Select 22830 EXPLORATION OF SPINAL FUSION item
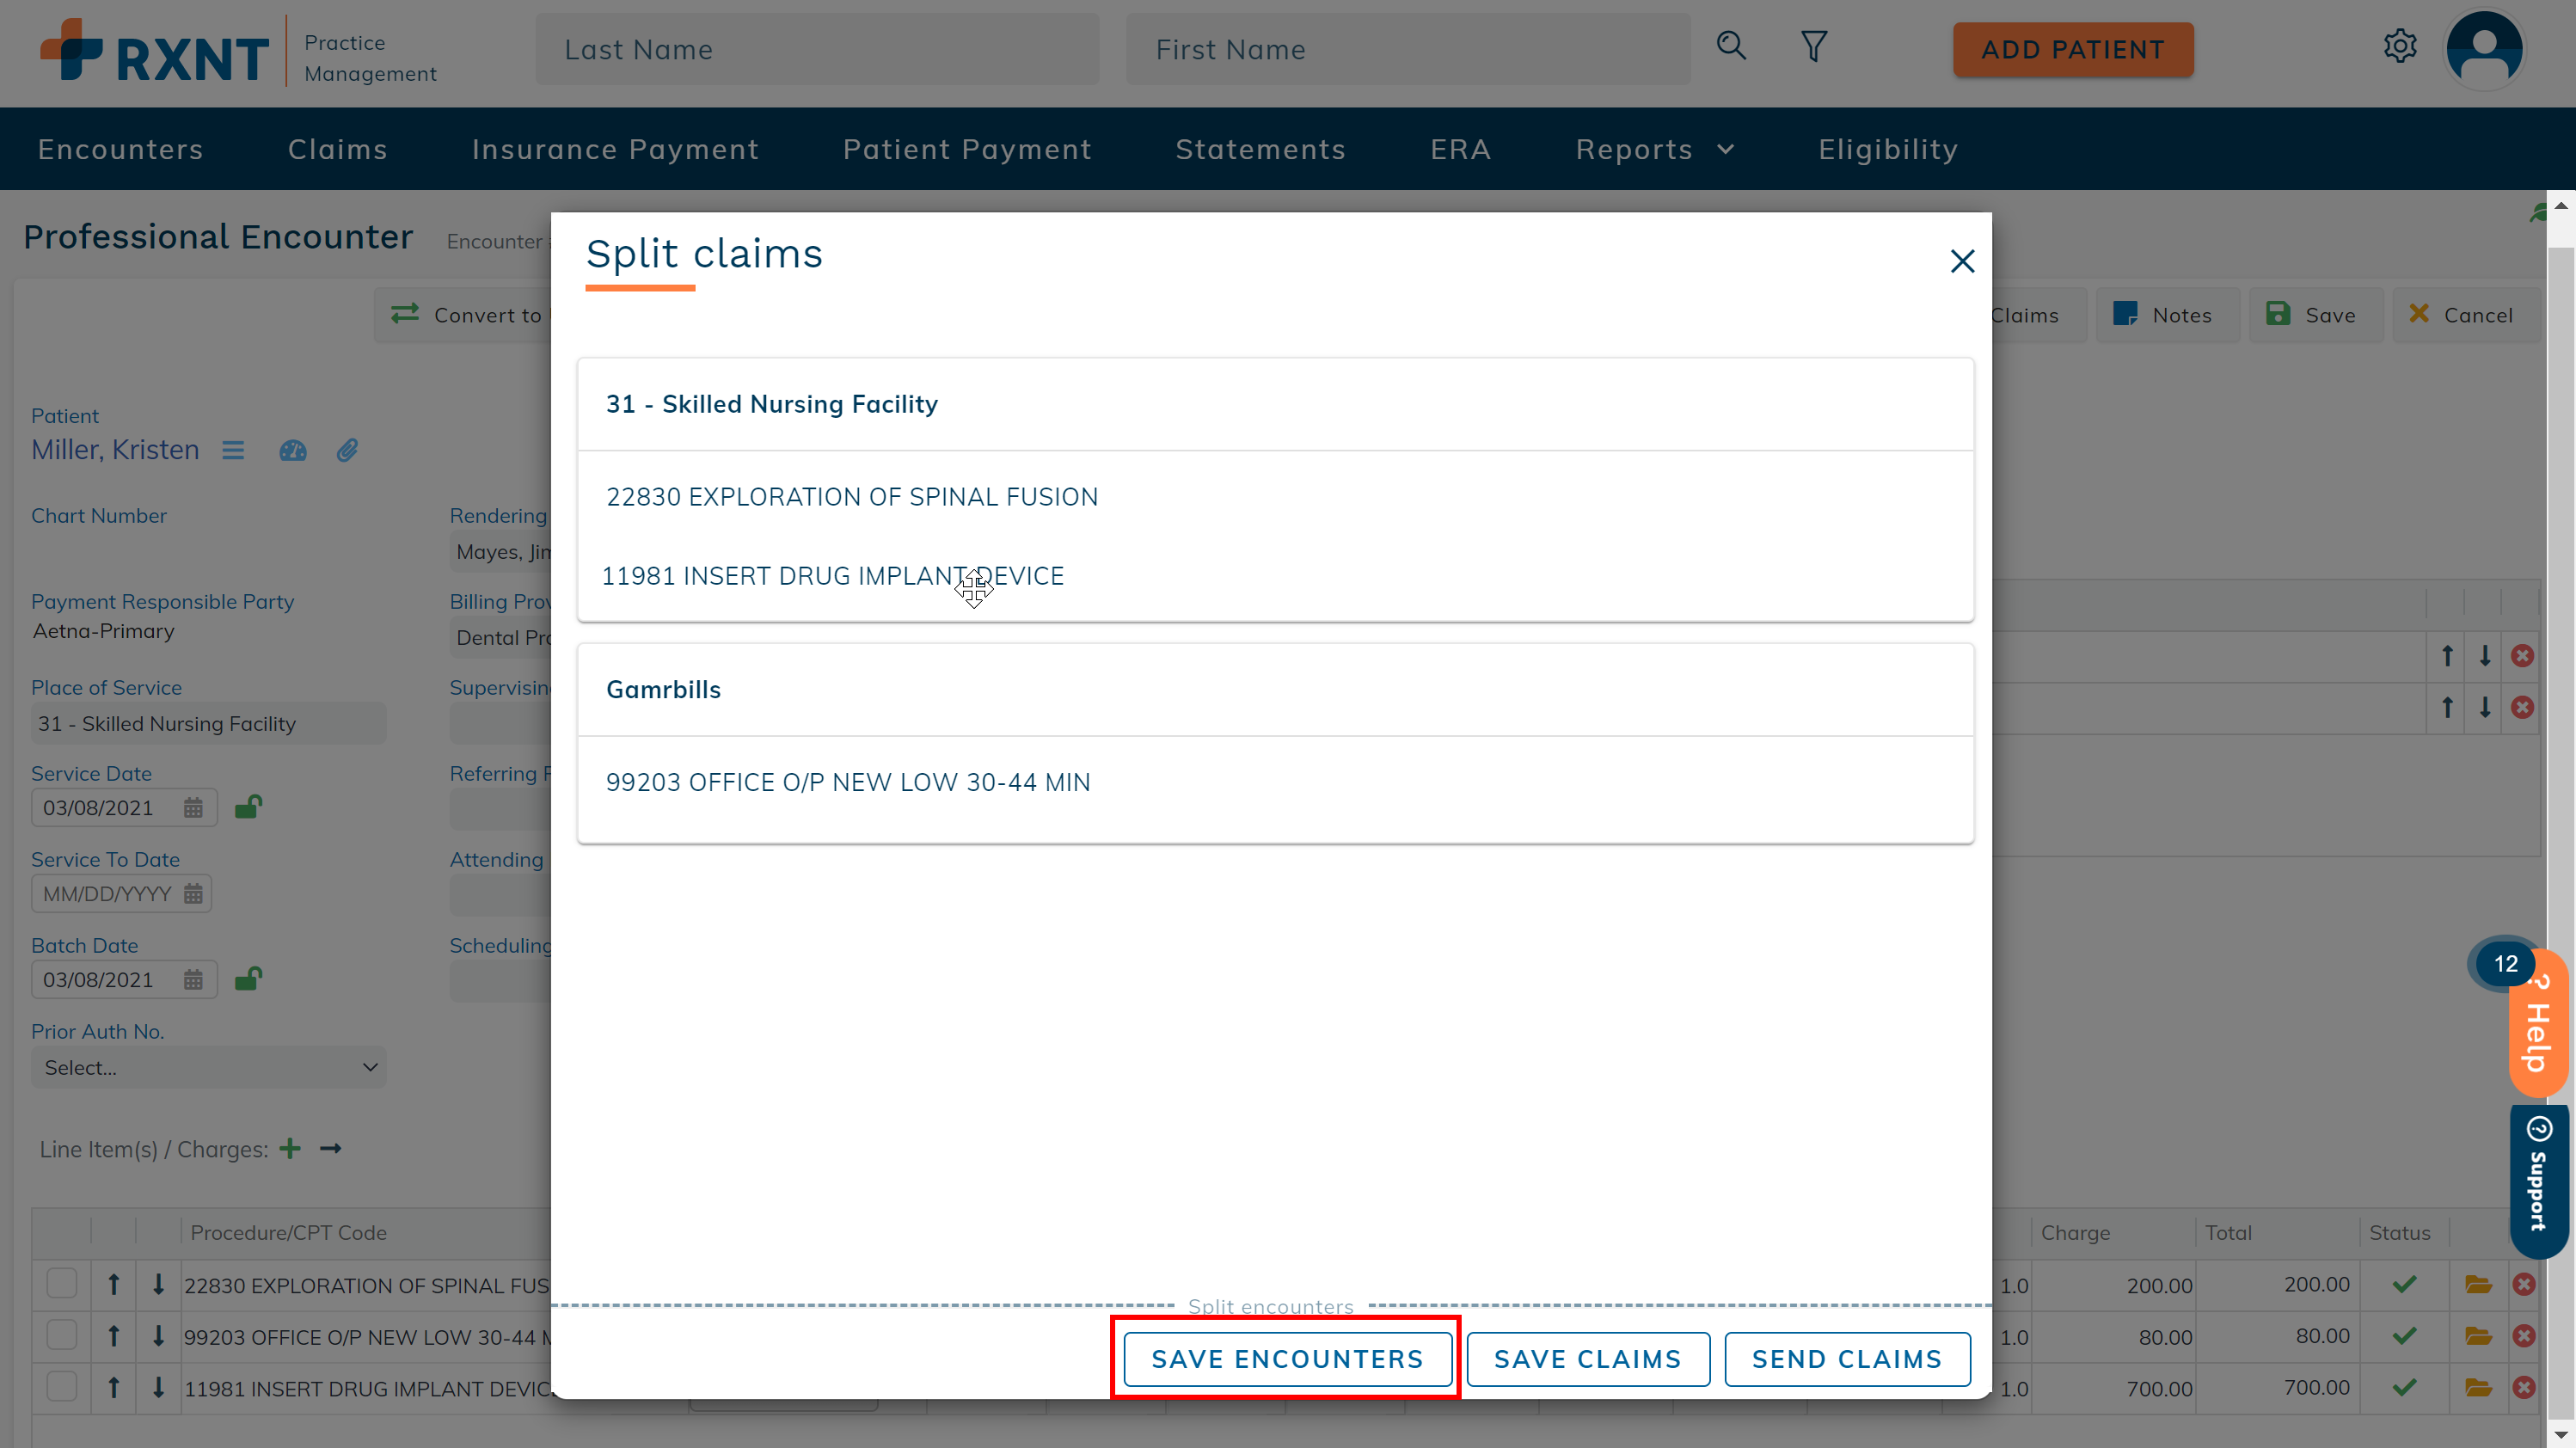Viewport: 2576px width, 1448px height. click(852, 497)
